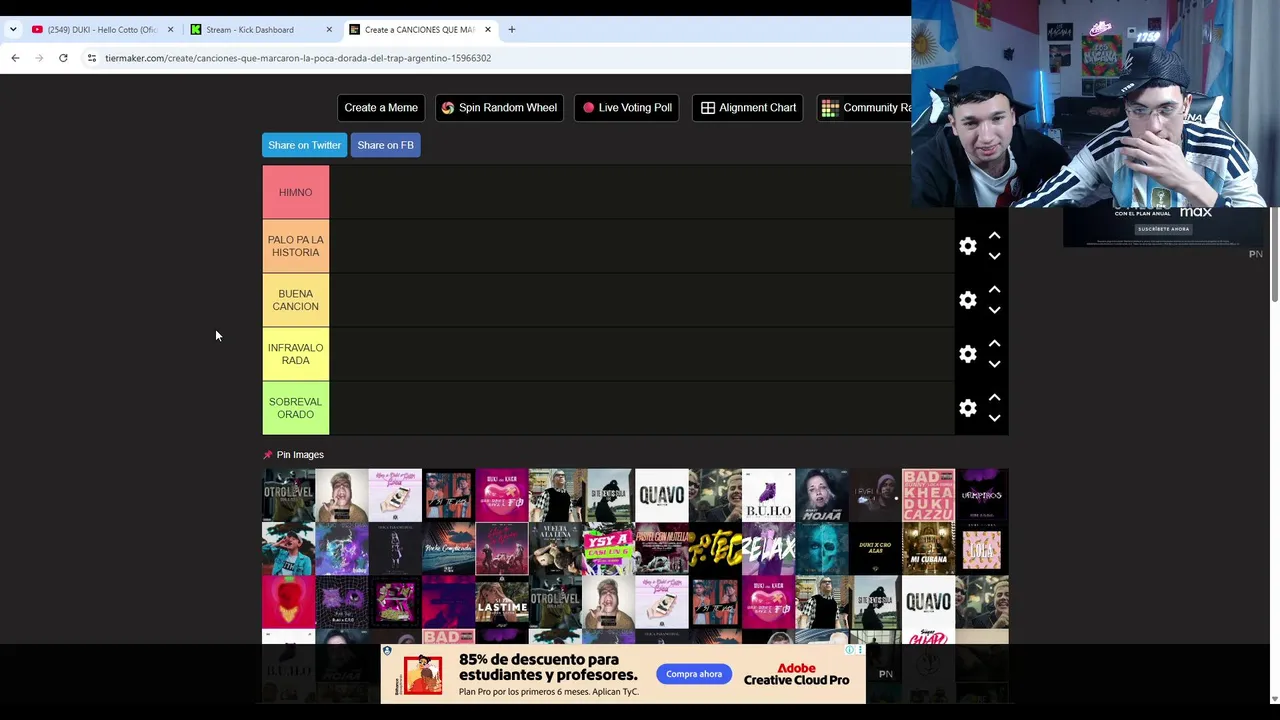This screenshot has width=1280, height=720.
Task: Select the green SOBREVALORADO tier label
Action: [295, 408]
